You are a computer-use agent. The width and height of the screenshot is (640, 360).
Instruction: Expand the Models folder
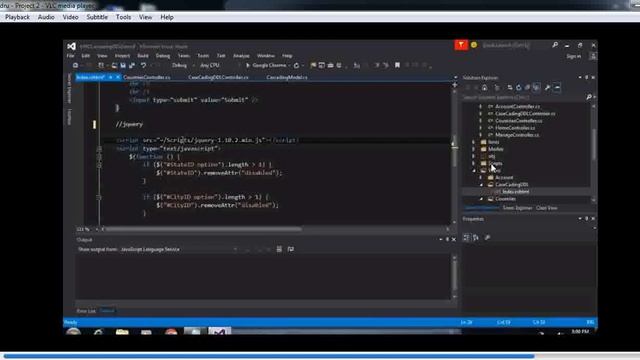coord(473,149)
